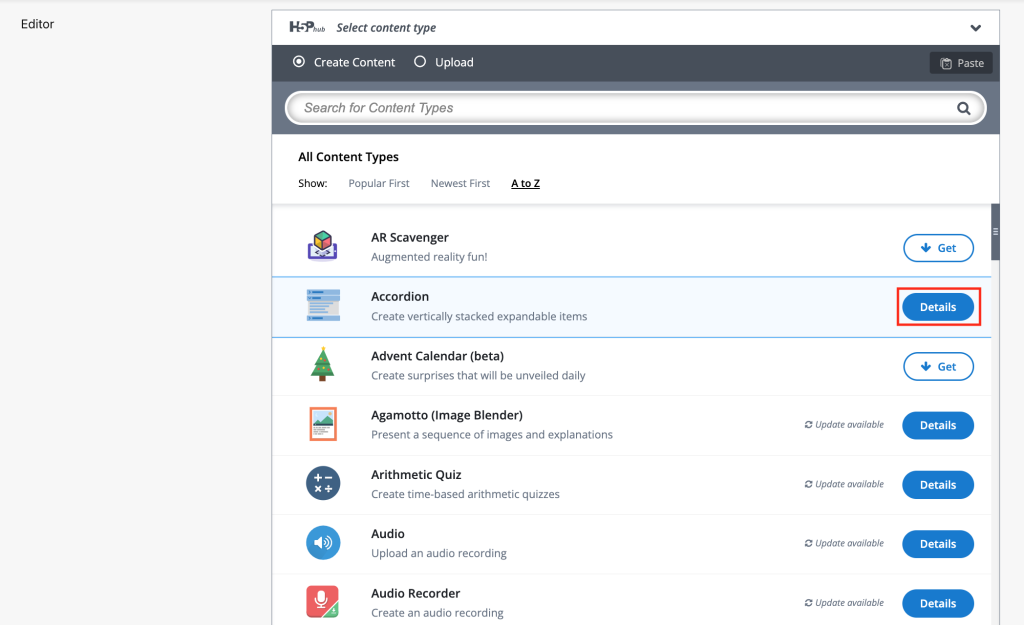Image resolution: width=1024 pixels, height=625 pixels.
Task: Select the Upload radio option
Action: pos(420,61)
